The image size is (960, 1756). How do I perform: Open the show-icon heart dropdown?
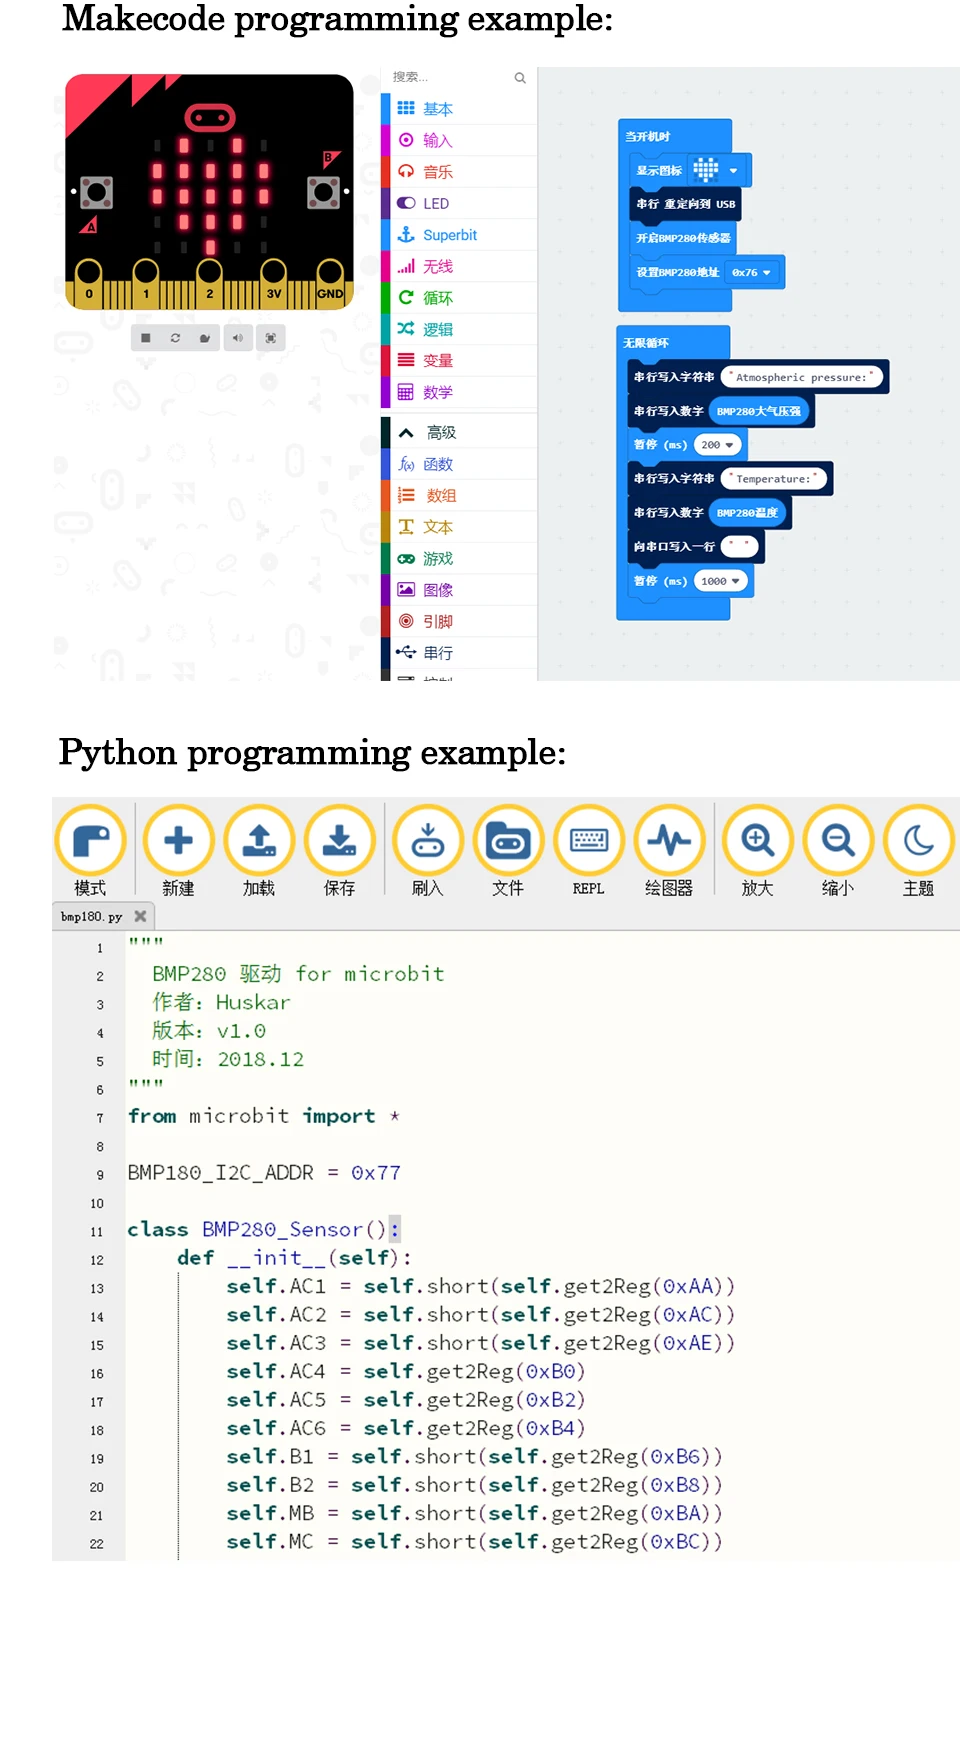click(x=733, y=171)
